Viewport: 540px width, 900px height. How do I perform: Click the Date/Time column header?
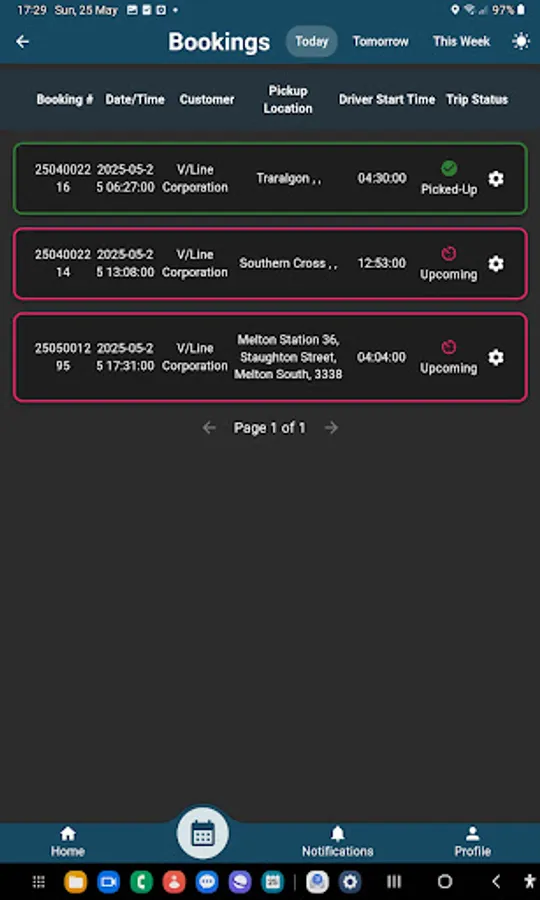[135, 99]
